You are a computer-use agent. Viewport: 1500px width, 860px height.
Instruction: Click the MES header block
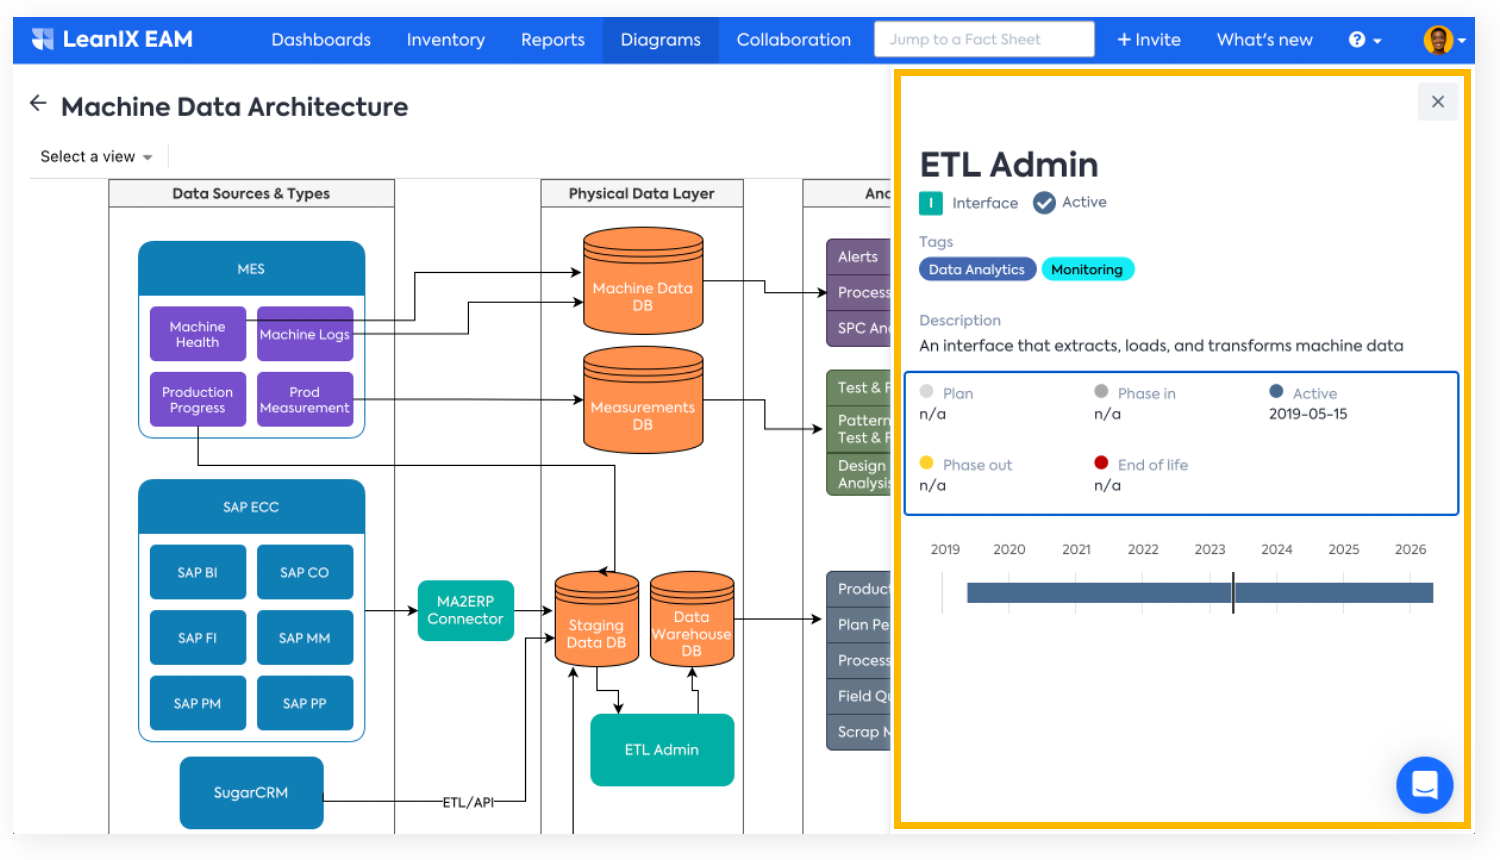coord(251,268)
